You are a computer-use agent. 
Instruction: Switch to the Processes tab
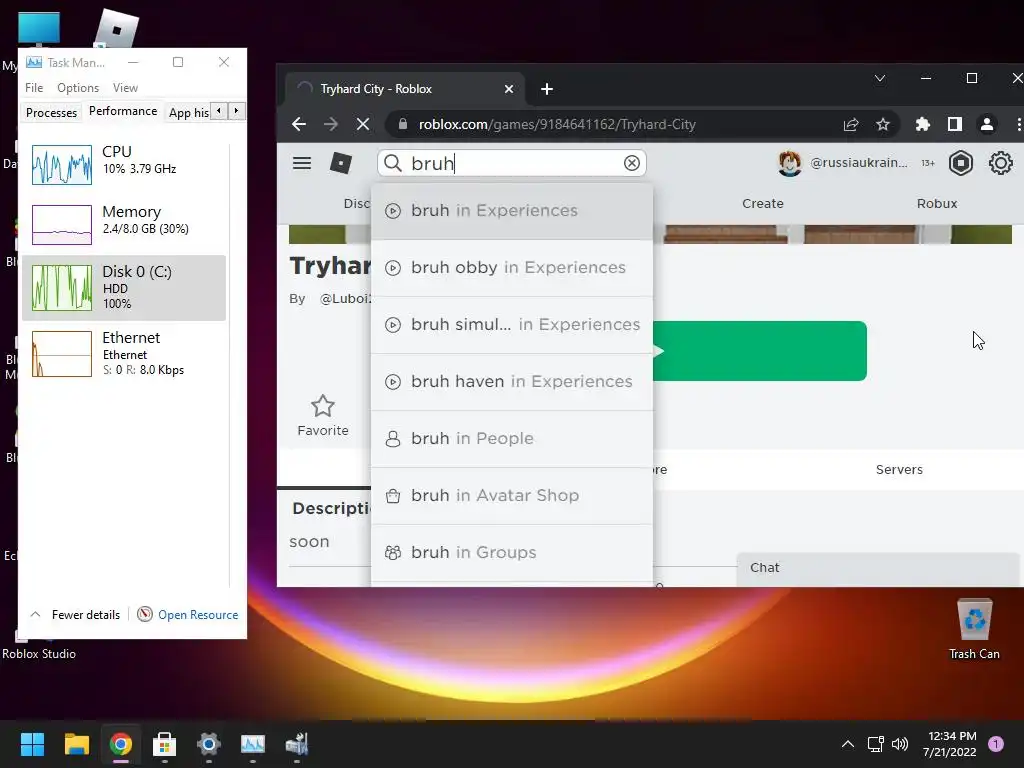coord(52,113)
